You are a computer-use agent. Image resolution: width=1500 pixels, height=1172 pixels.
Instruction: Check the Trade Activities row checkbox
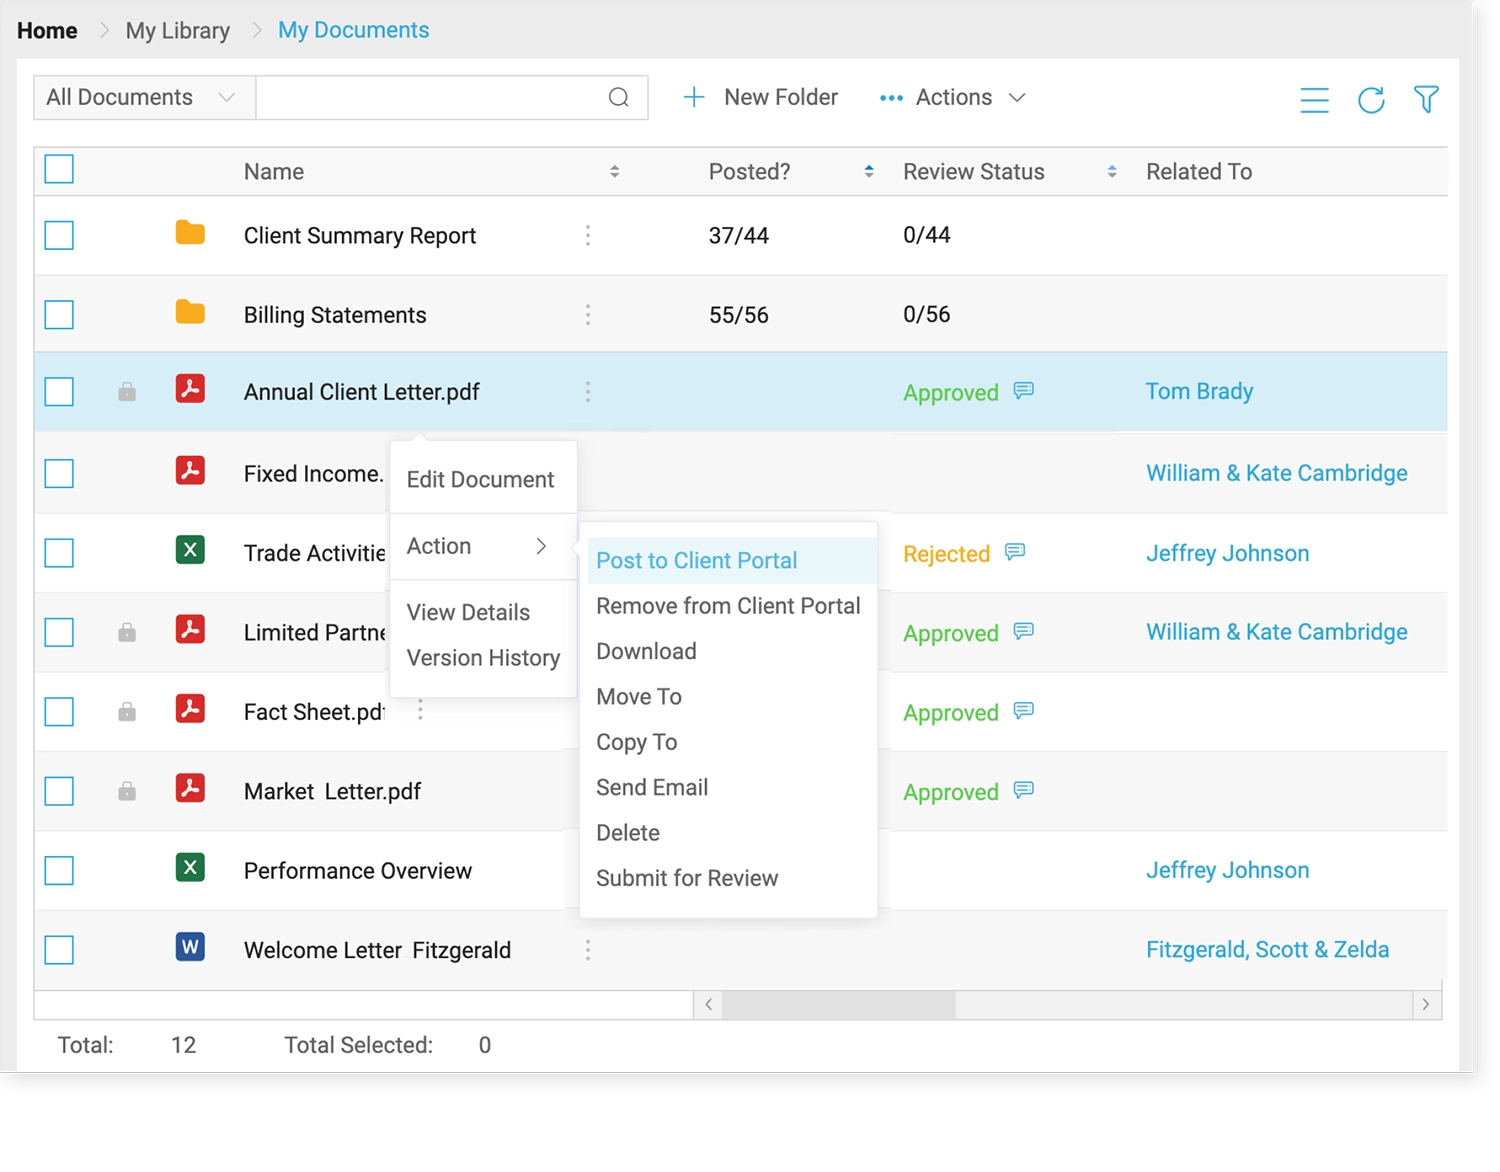pyautogui.click(x=59, y=552)
